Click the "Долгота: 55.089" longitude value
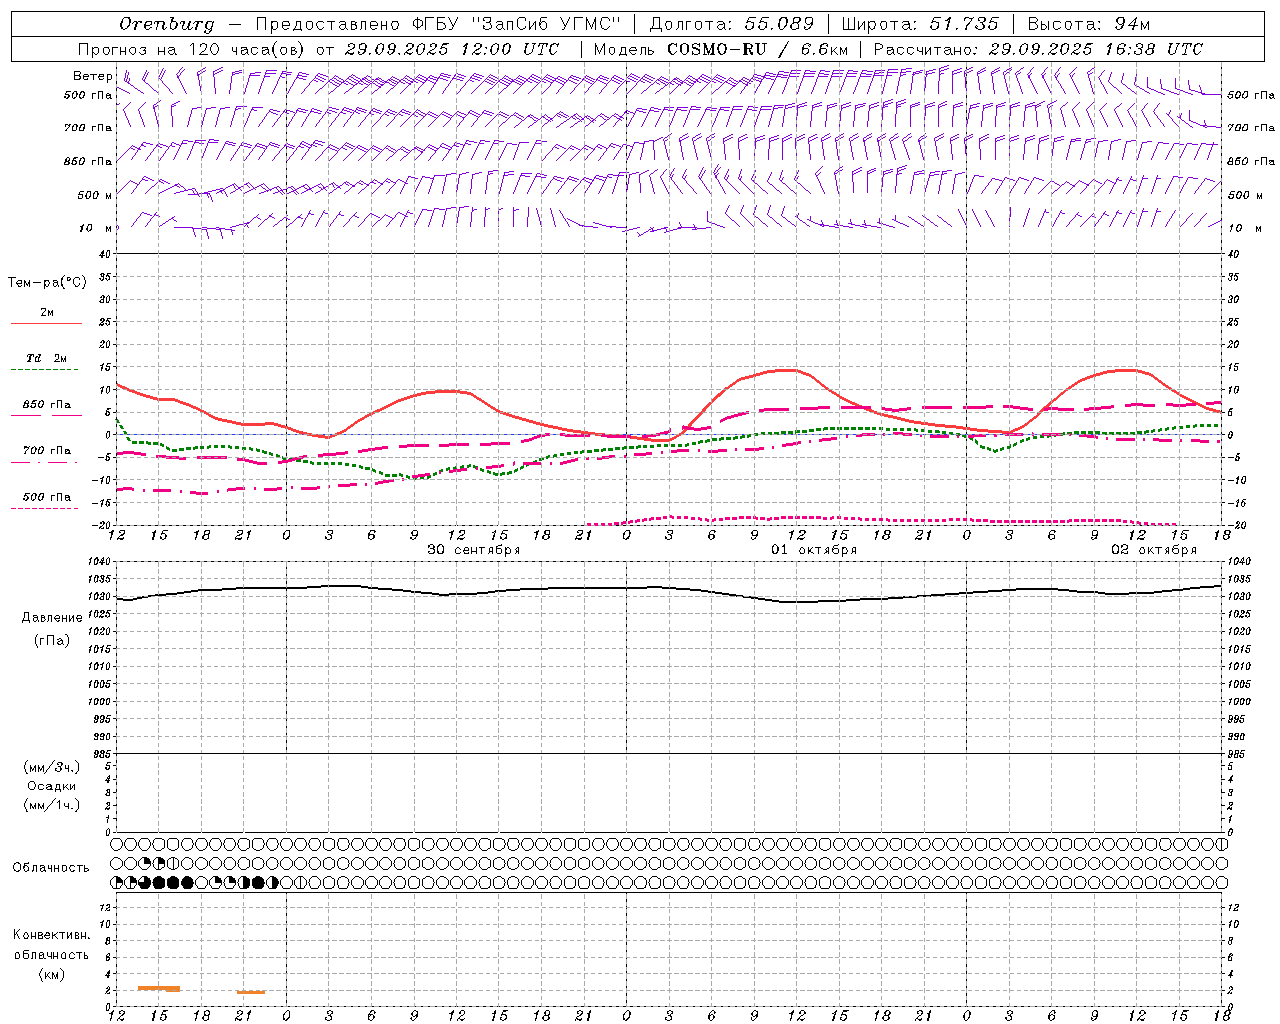Viewport: 1280px width, 1024px height. click(x=732, y=24)
